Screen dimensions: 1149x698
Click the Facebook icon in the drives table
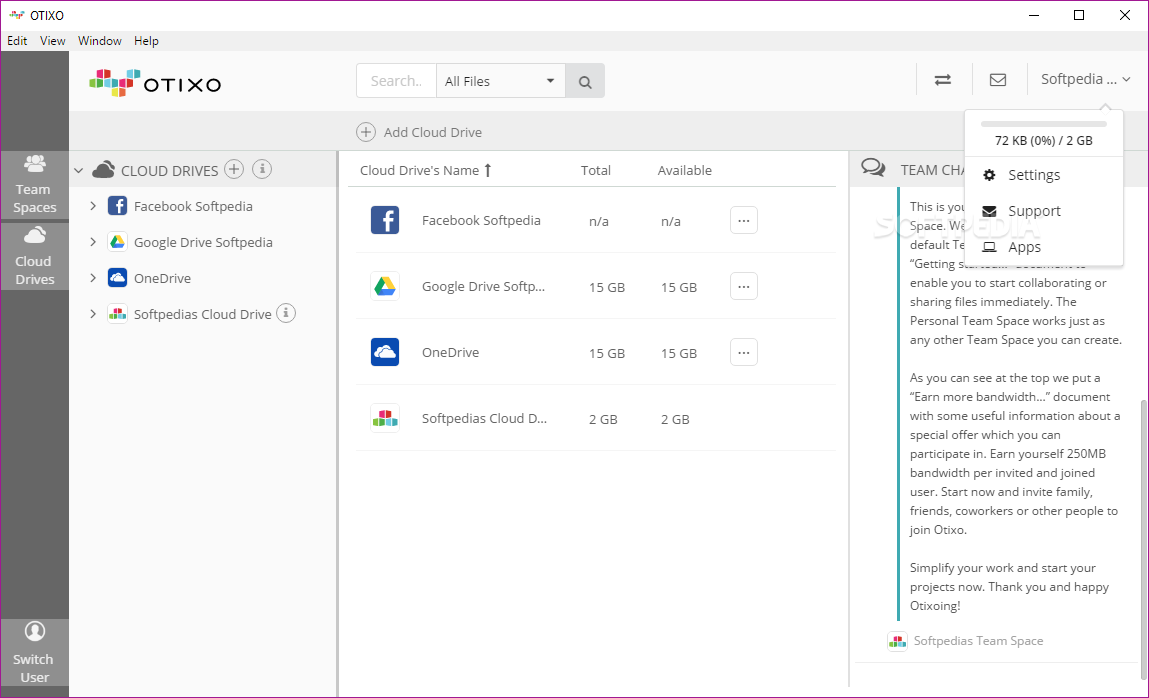(x=385, y=220)
